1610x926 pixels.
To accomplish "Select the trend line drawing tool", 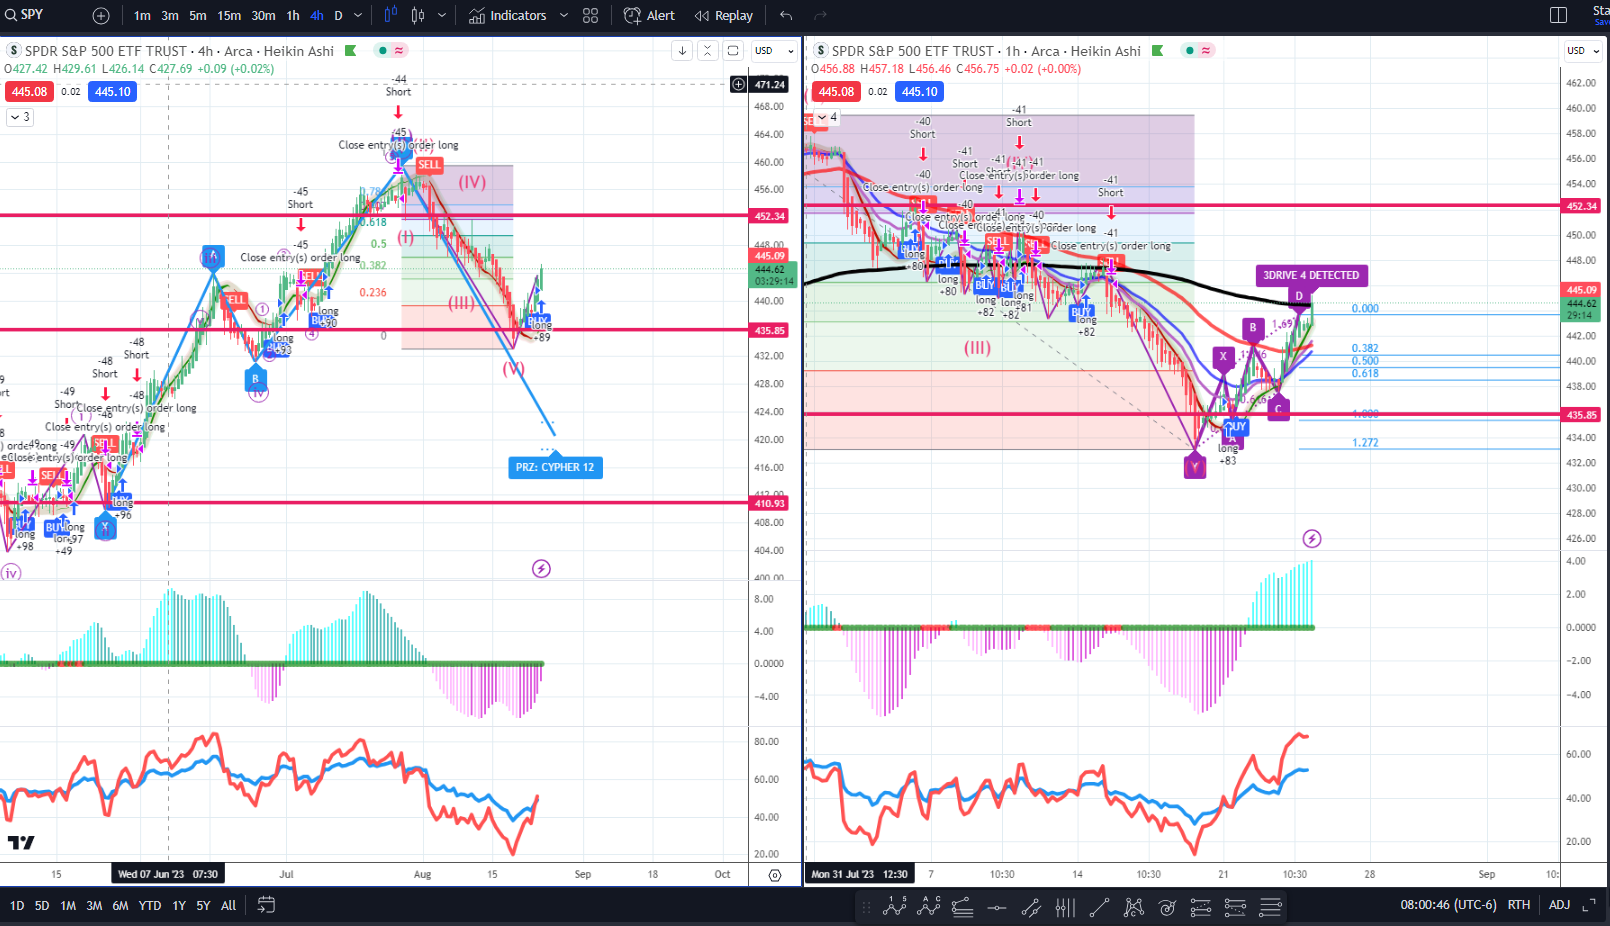I will (1099, 907).
